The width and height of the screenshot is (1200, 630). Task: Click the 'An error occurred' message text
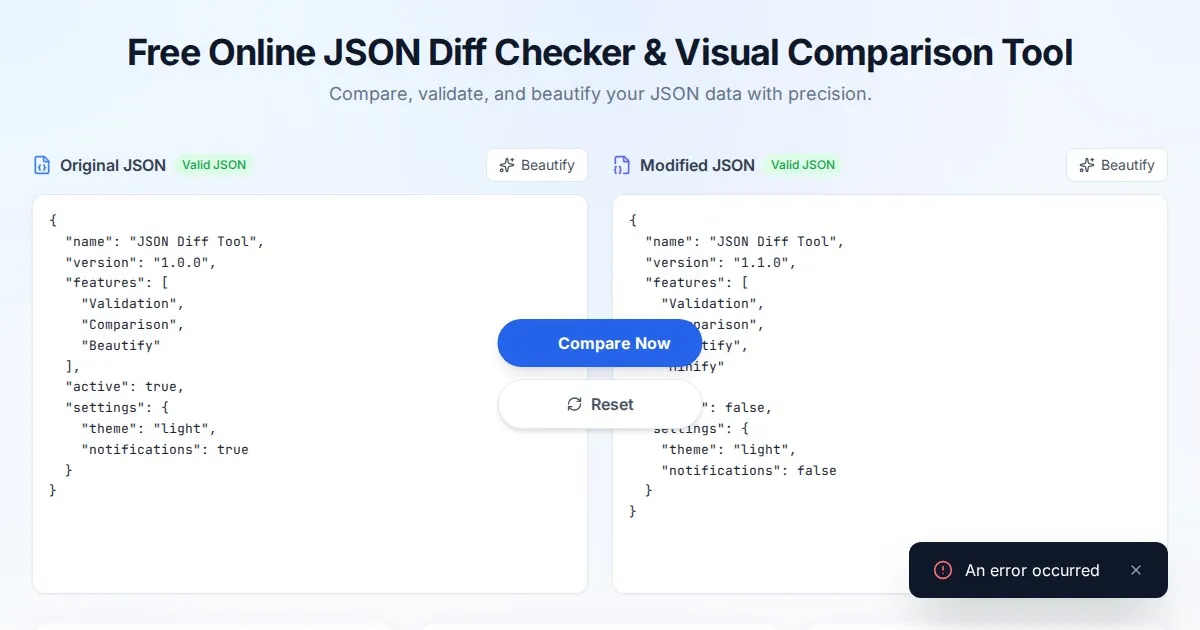click(1031, 570)
